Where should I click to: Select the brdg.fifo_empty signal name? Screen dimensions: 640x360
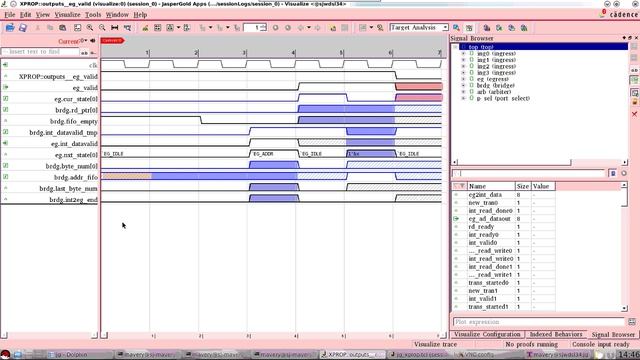[74, 121]
